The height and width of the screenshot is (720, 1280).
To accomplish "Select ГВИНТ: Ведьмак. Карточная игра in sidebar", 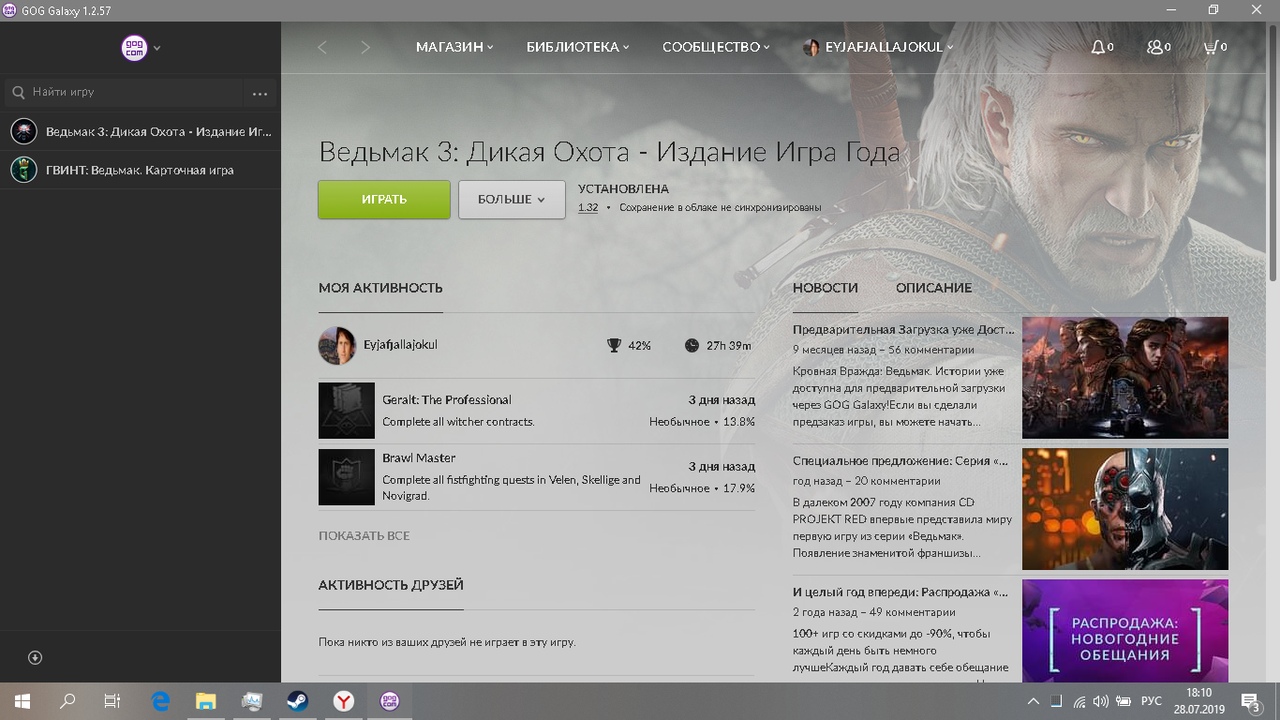I will coord(140,170).
